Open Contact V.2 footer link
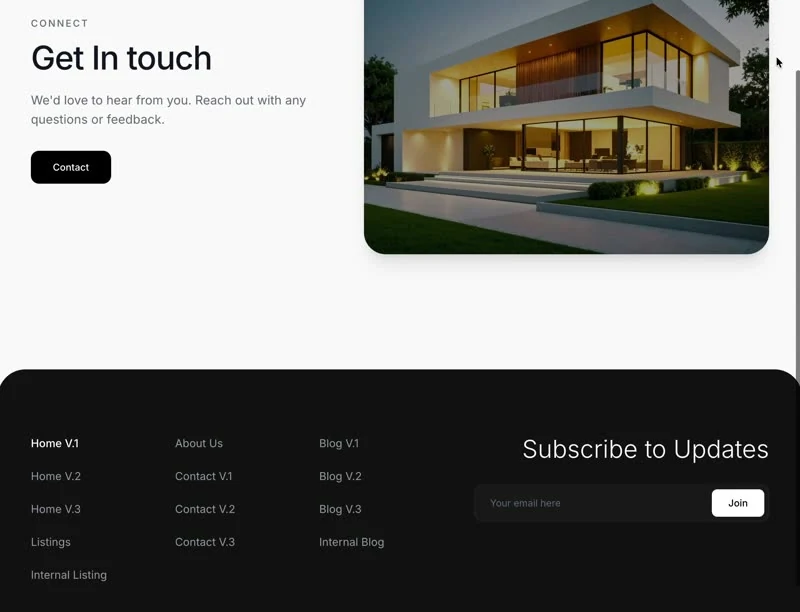Viewport: 800px width, 612px height. [x=205, y=509]
